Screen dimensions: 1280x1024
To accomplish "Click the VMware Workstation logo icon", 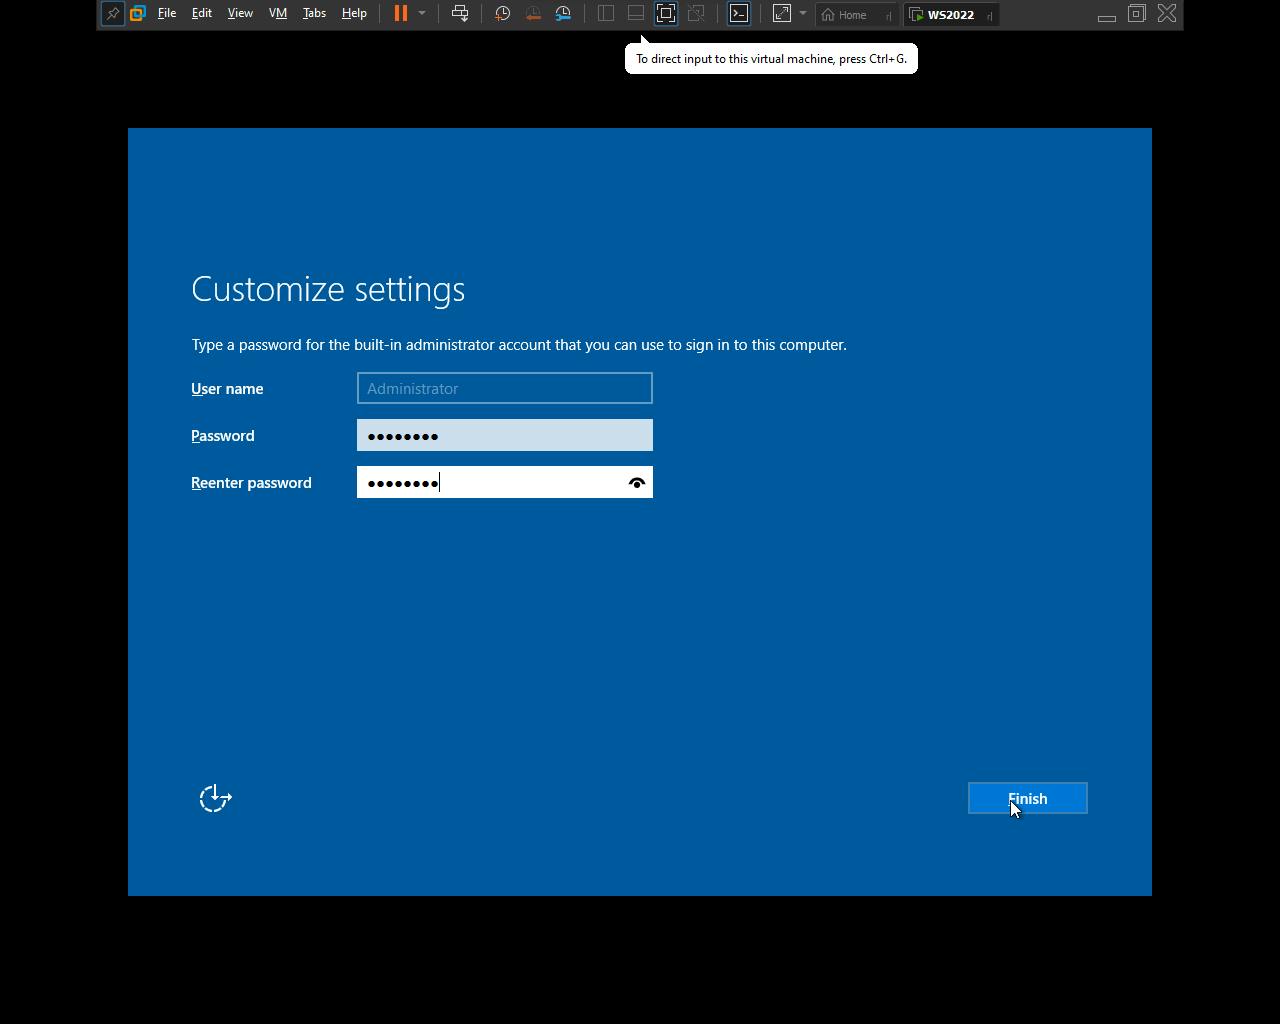I will point(138,14).
